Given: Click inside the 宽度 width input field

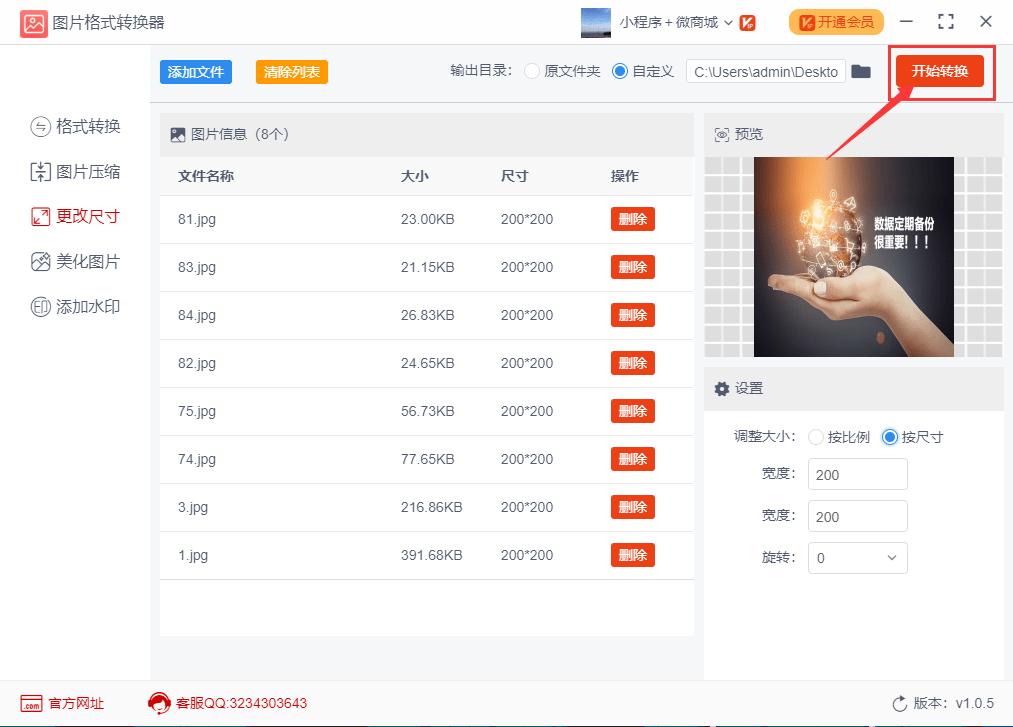Looking at the screenshot, I should [857, 474].
